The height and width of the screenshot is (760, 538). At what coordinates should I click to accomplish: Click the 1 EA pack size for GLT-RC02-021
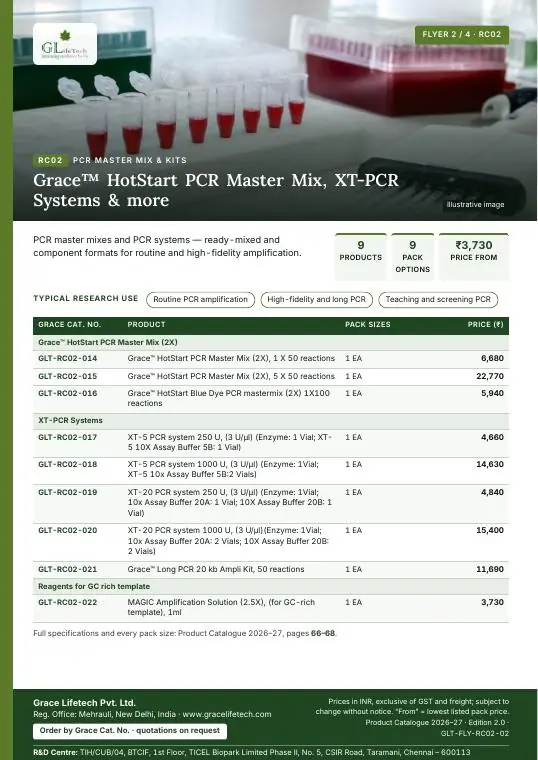click(353, 570)
